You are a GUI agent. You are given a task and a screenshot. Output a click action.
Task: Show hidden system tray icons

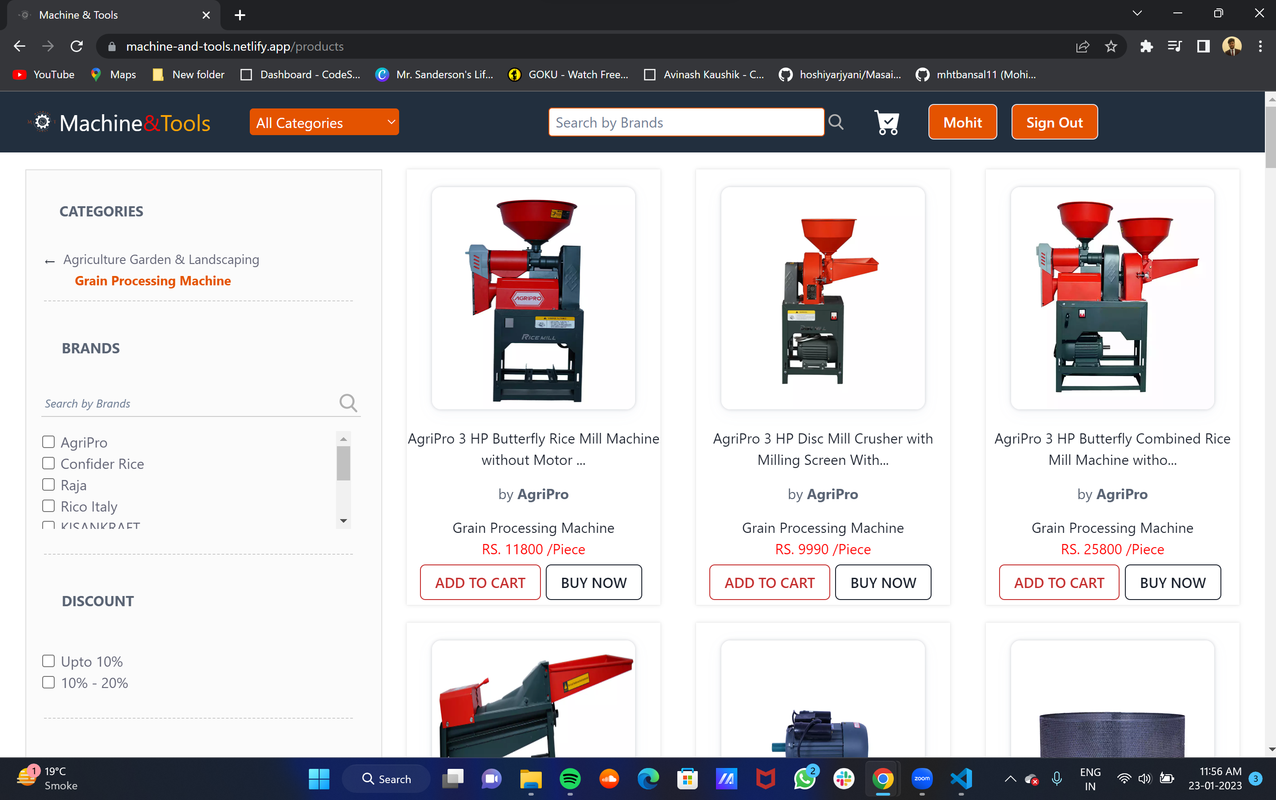[x=1009, y=779]
